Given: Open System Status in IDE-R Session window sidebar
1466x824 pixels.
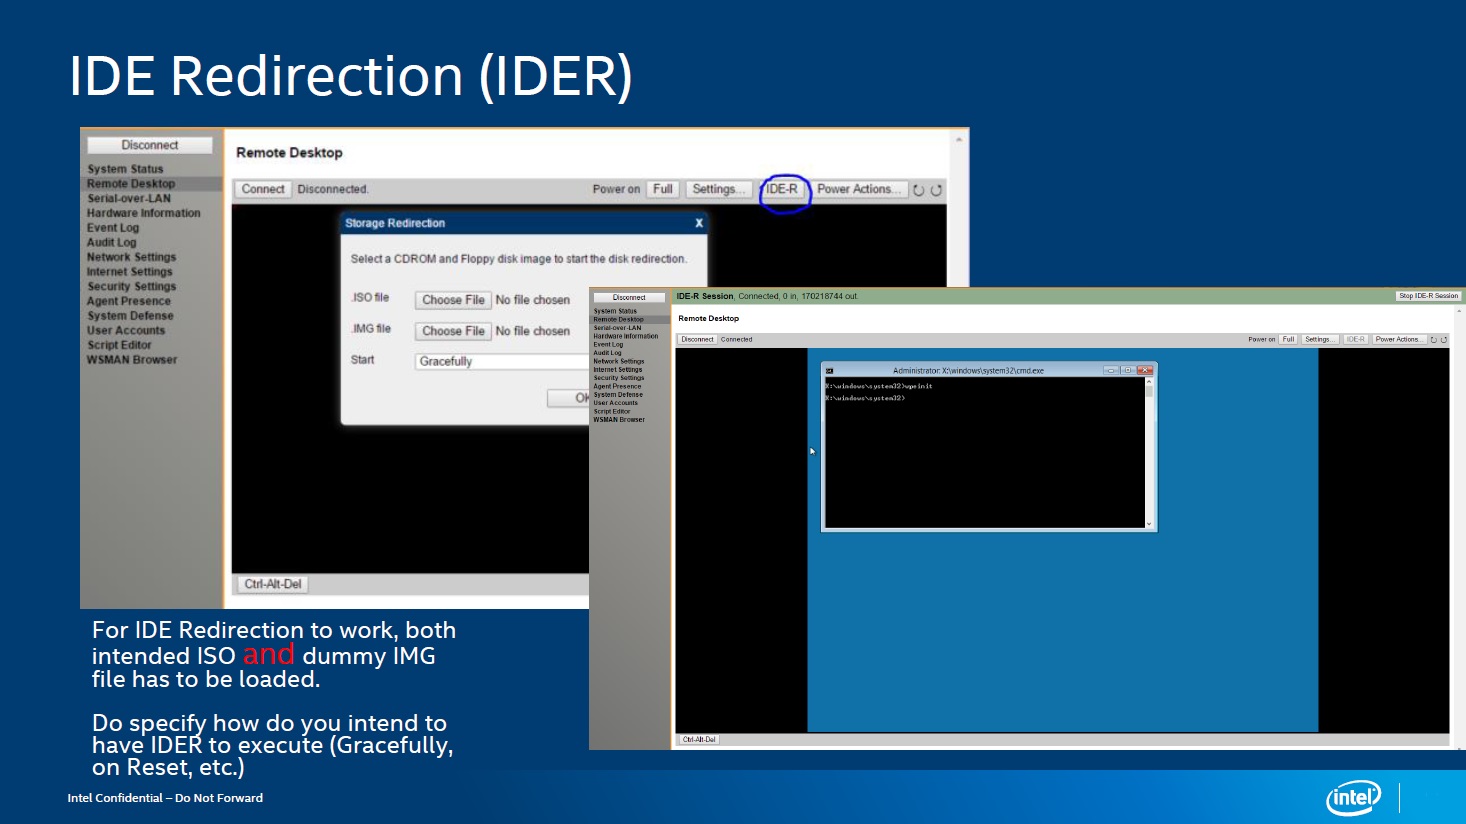Looking at the screenshot, I should coord(615,311).
